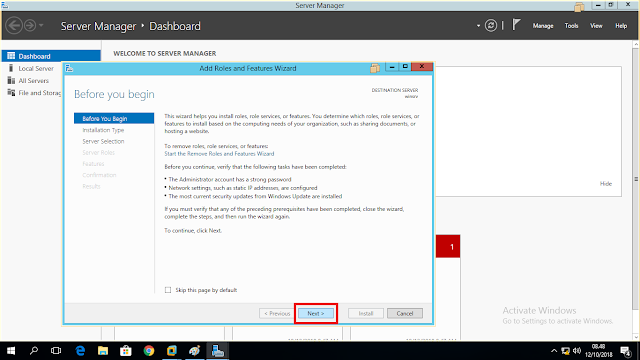Cancel the wizard
The width and height of the screenshot is (640, 360).
coord(404,313)
